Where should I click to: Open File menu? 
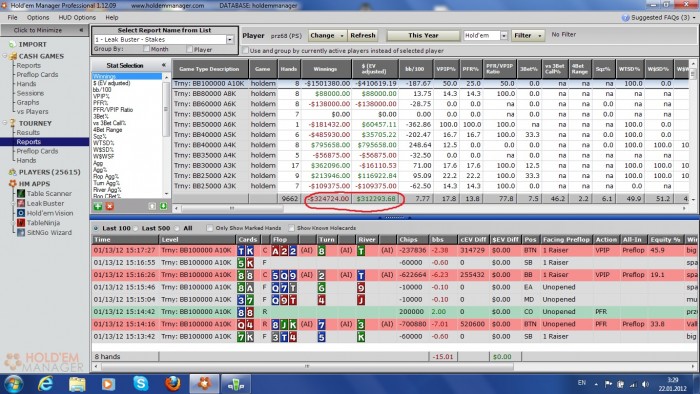coord(12,17)
